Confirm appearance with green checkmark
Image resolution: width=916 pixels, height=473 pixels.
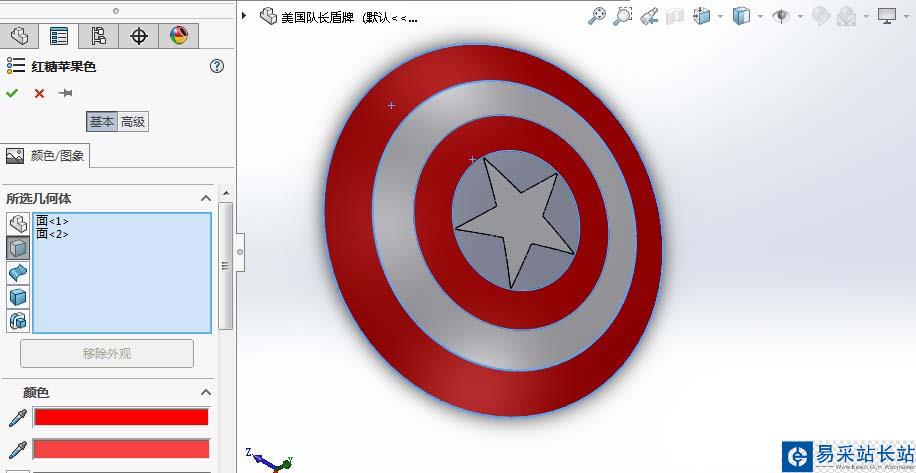tap(12, 93)
